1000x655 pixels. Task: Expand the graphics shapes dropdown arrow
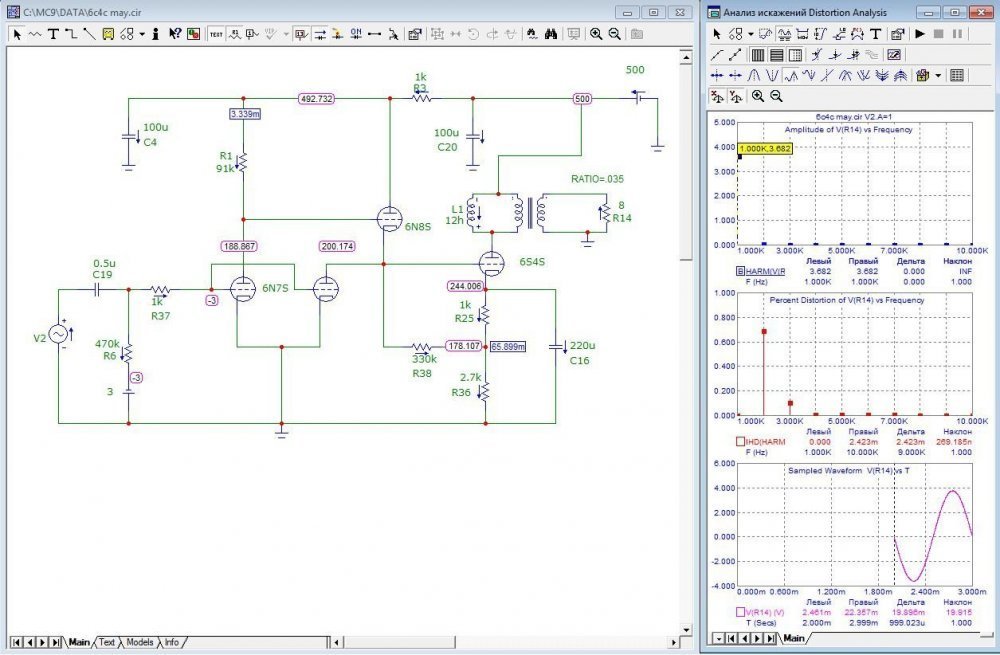pos(142,34)
